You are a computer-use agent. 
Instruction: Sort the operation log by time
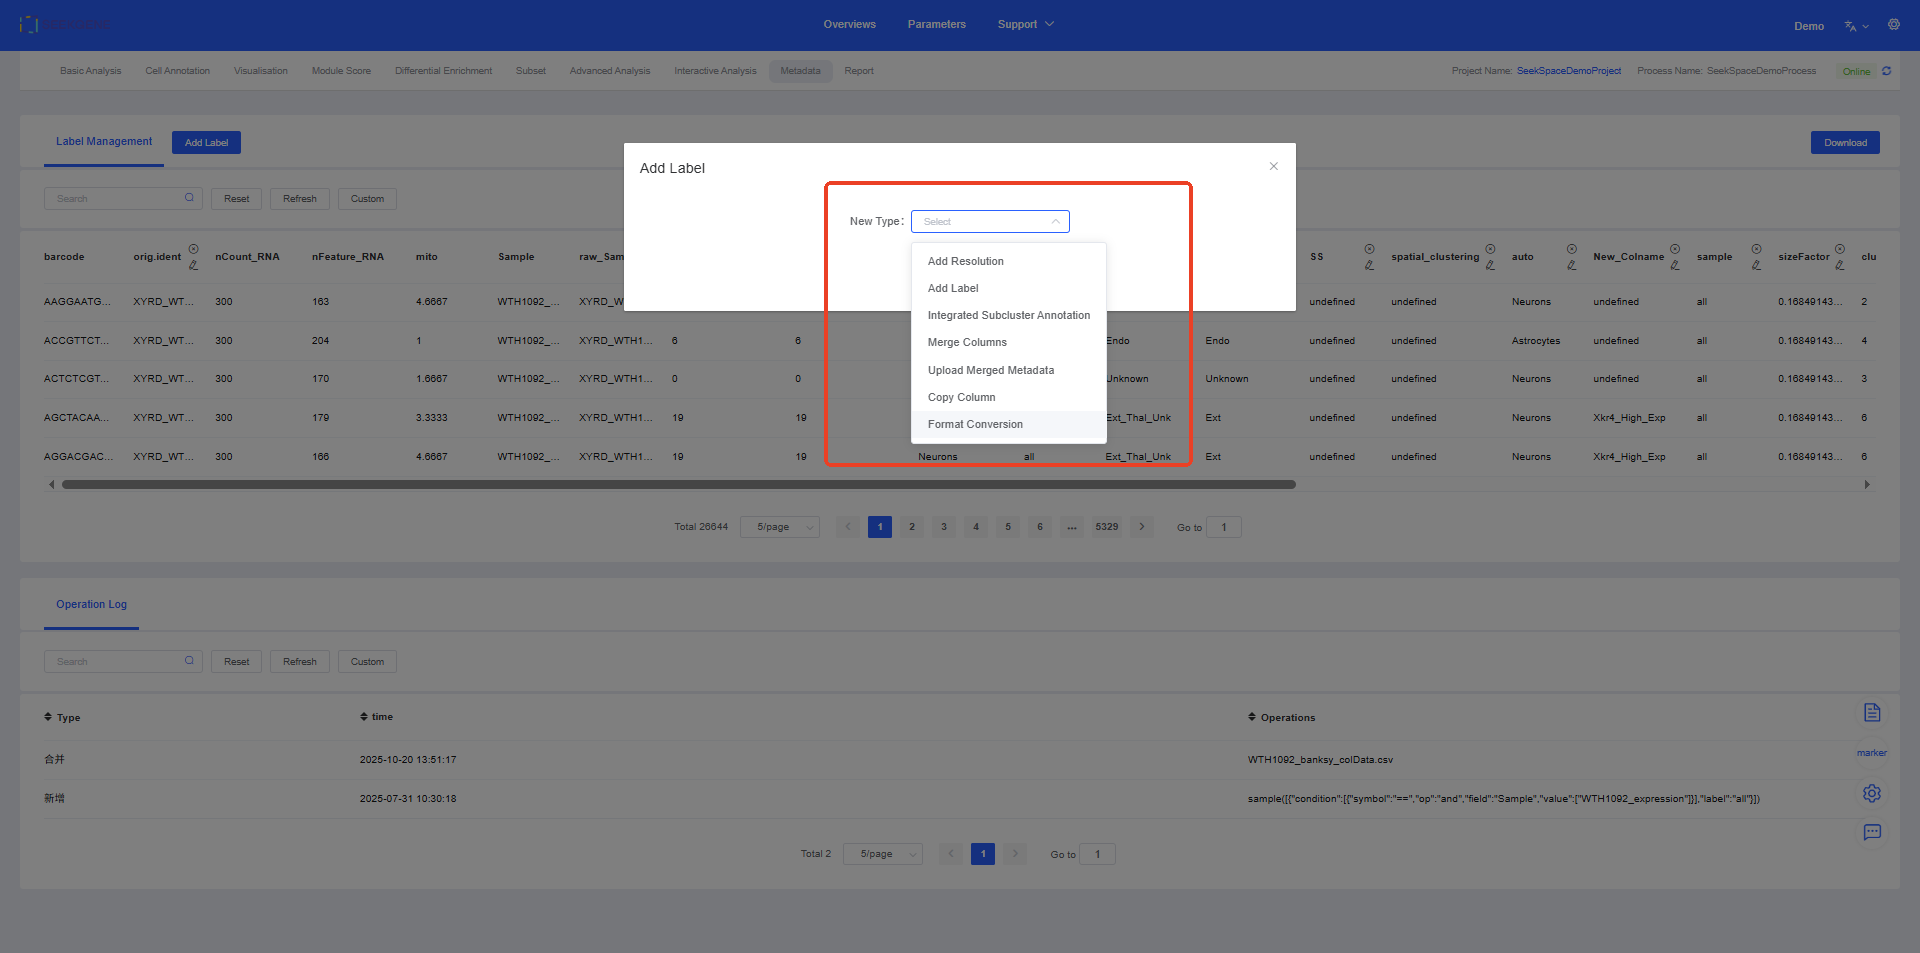coord(364,716)
